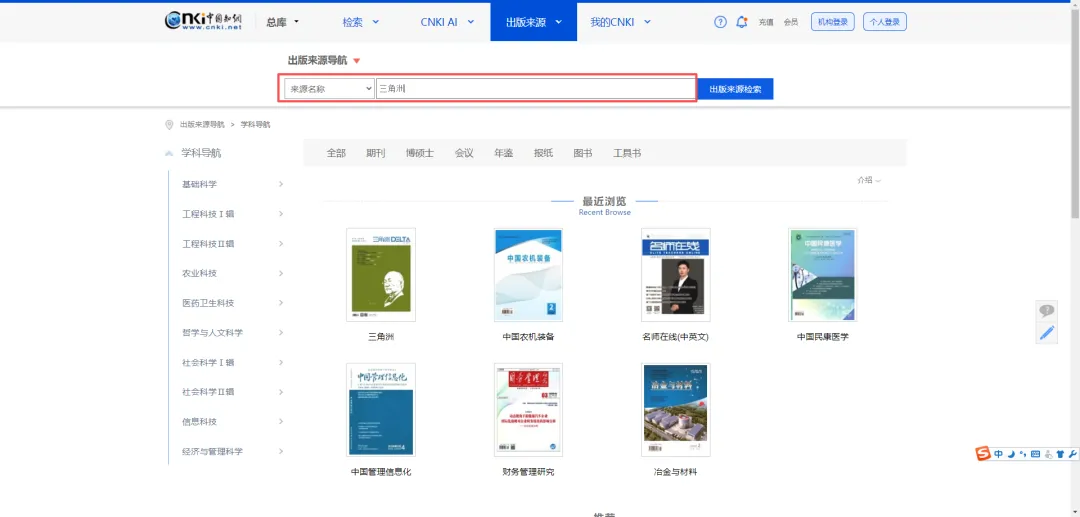
Task: Click the 机构登录 button
Action: pos(833,22)
